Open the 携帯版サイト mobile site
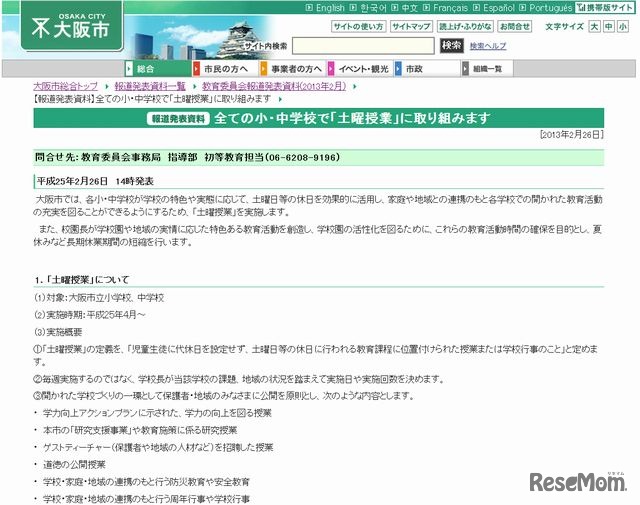The height and width of the screenshot is (505, 640). 605,8
